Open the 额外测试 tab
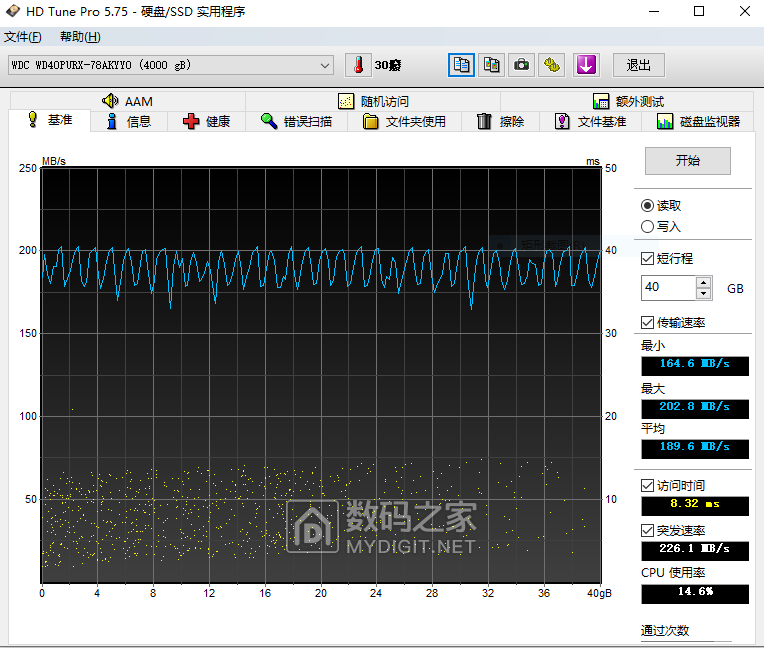 [x=628, y=101]
